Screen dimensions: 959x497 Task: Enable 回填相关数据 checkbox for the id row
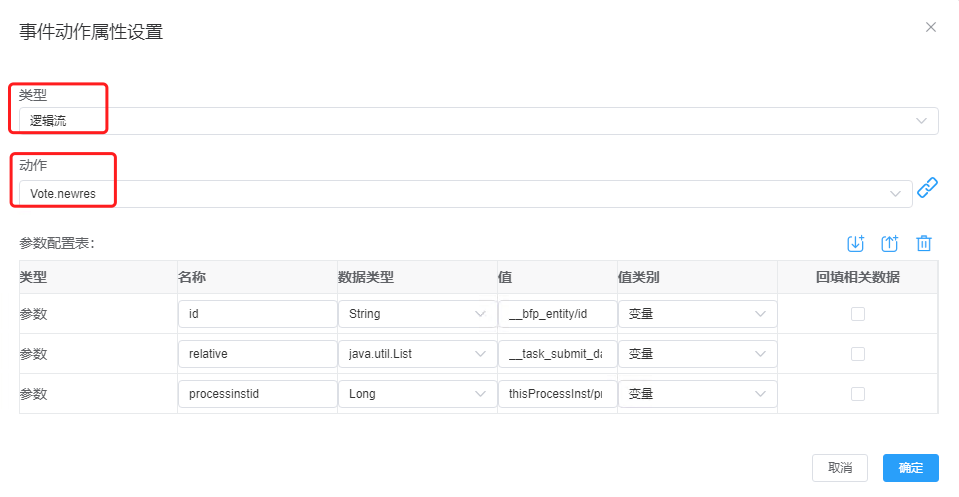(857, 314)
